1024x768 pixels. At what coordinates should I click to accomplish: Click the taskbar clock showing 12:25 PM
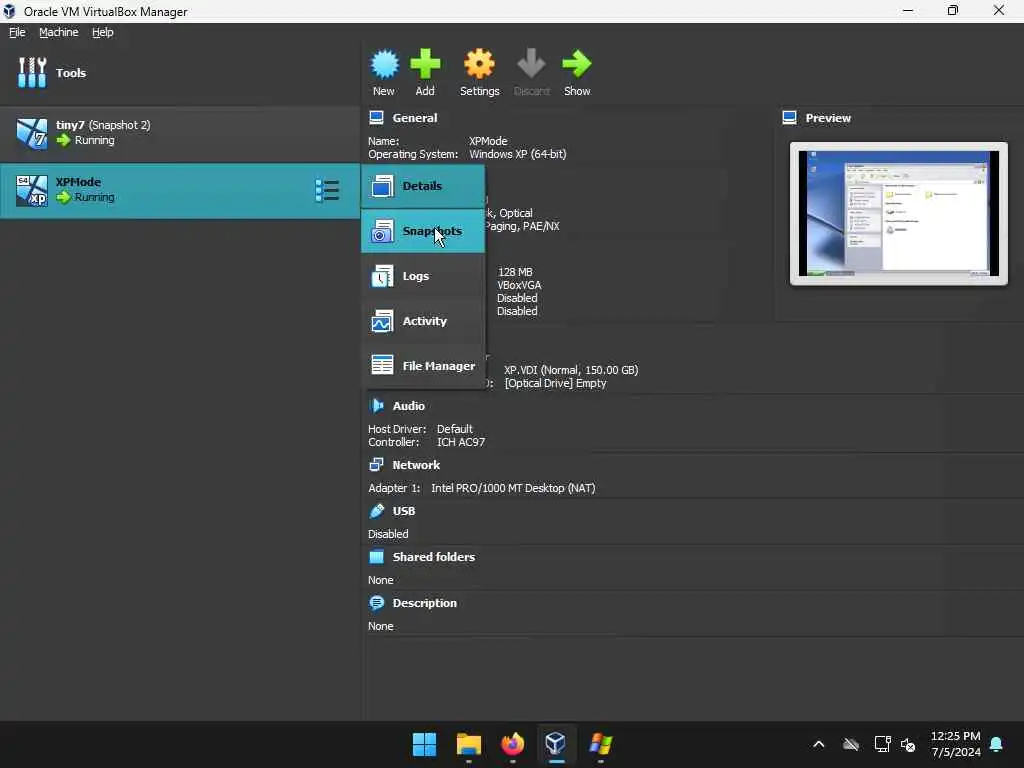point(955,744)
